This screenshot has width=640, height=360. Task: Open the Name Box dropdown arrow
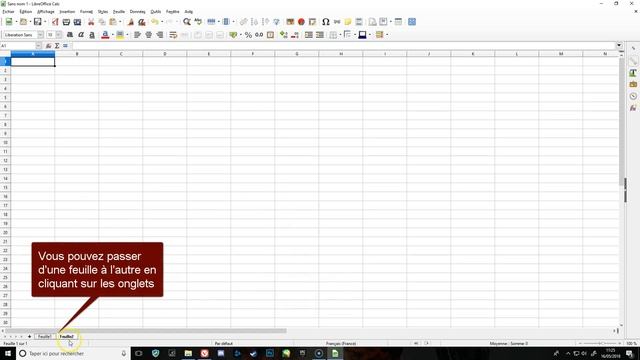38,46
